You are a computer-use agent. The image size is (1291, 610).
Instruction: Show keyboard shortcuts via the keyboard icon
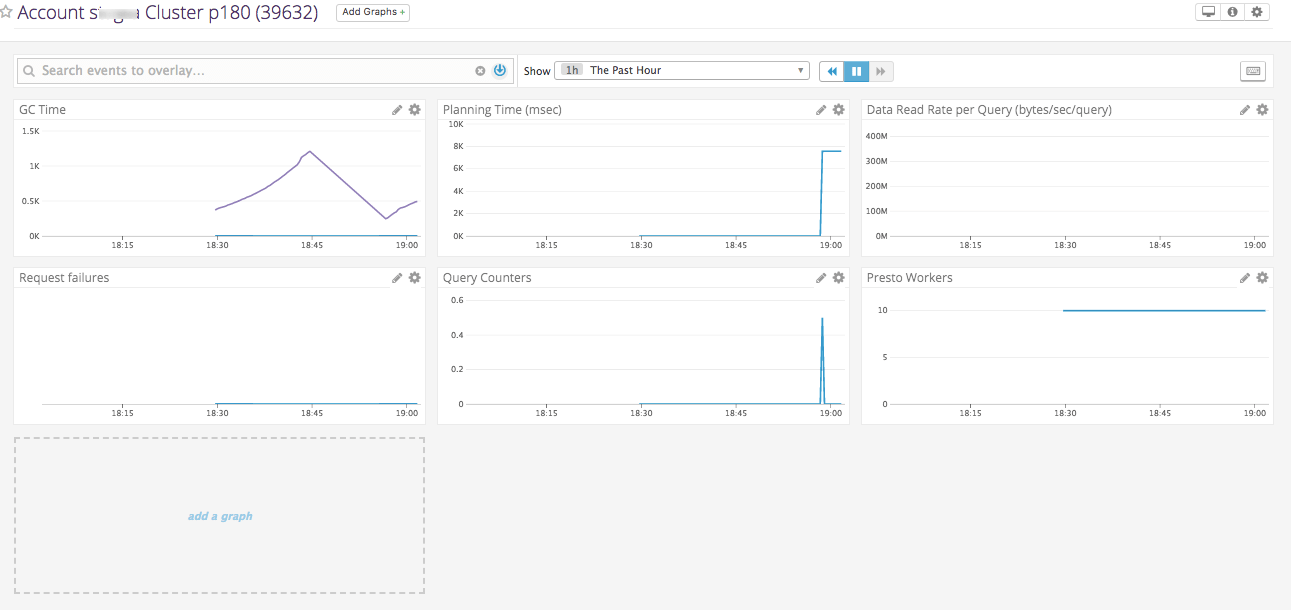click(x=1252, y=70)
